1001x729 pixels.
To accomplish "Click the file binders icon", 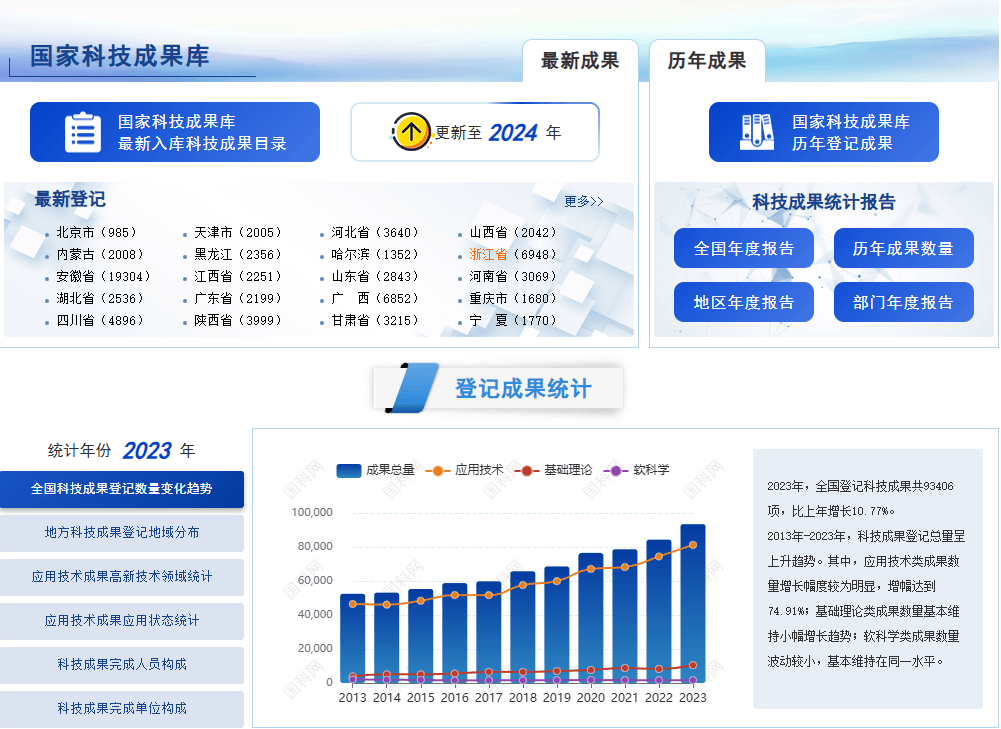I will [757, 132].
